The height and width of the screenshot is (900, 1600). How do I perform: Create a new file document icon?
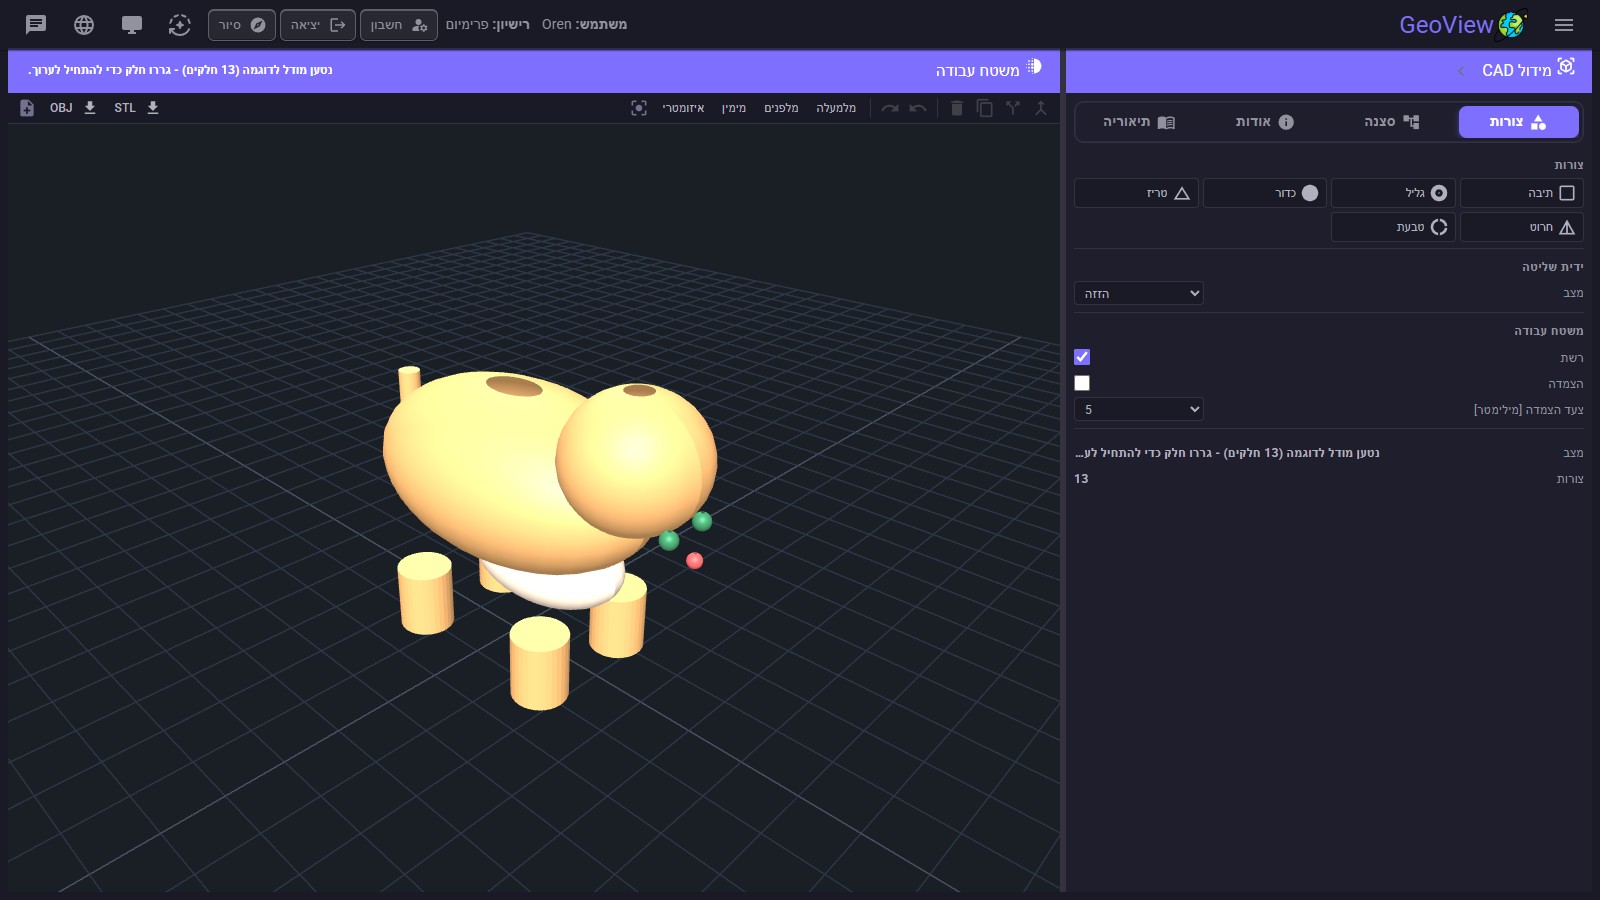pyautogui.click(x=27, y=108)
